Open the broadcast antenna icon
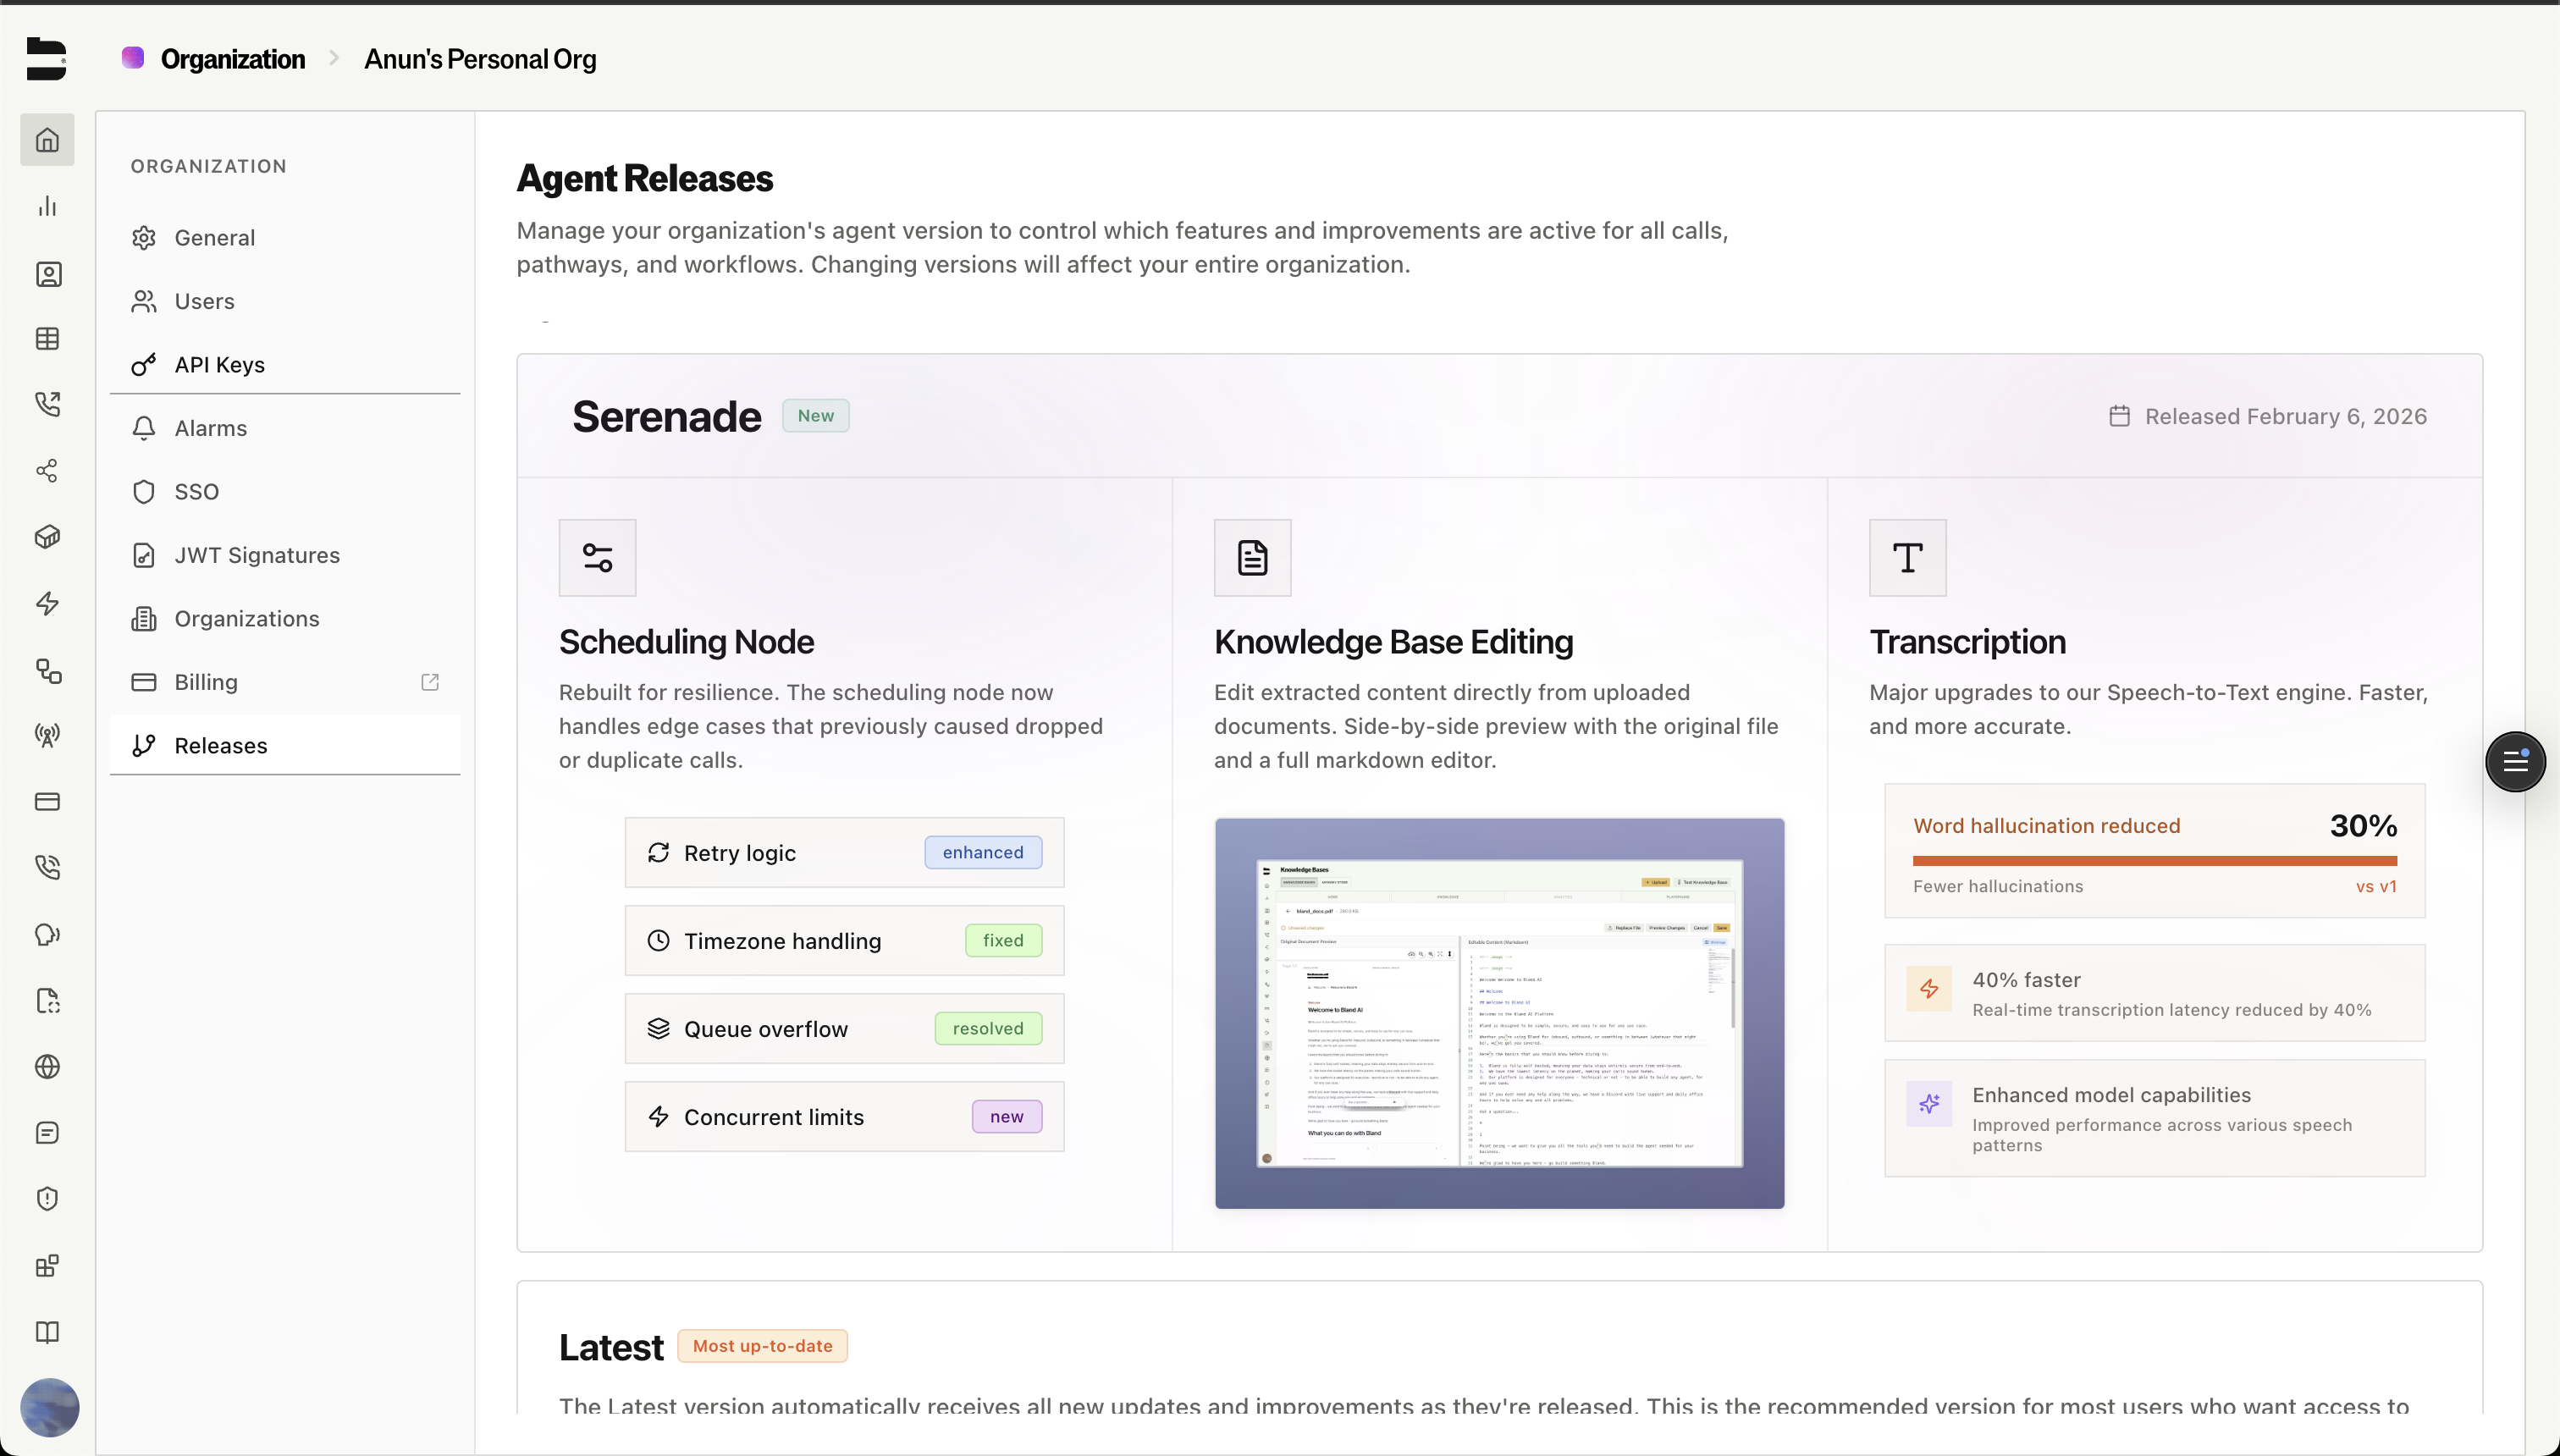The image size is (2560, 1456). (x=47, y=736)
